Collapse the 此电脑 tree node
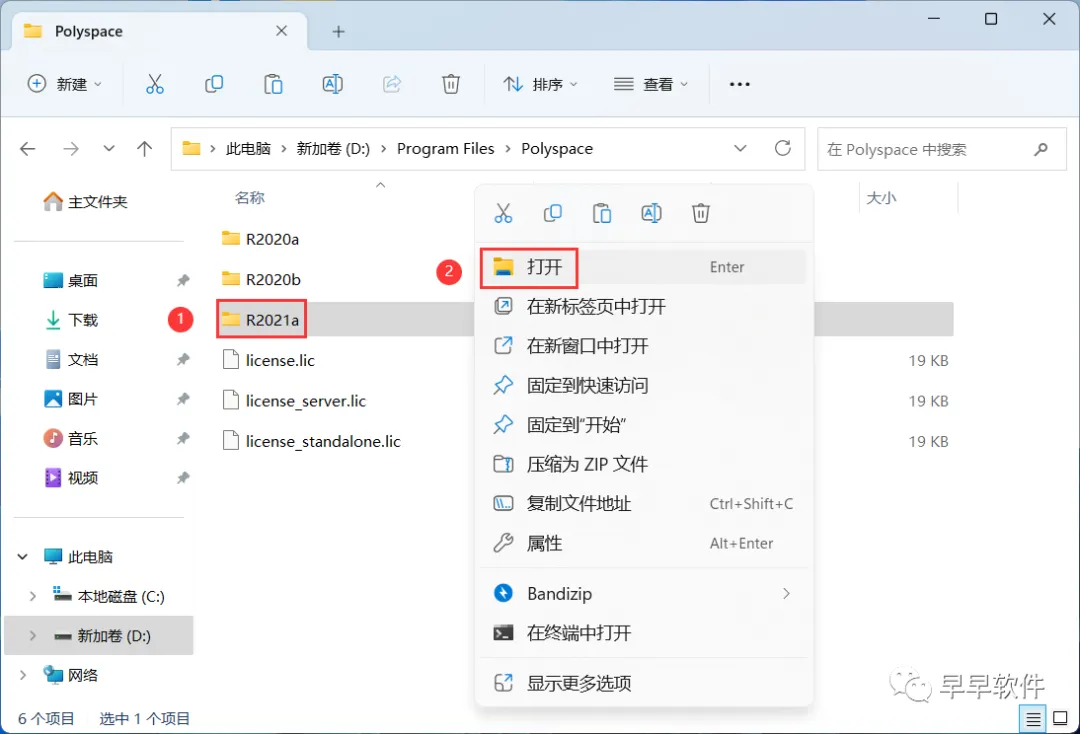Viewport: 1080px width, 734px height. point(23,557)
